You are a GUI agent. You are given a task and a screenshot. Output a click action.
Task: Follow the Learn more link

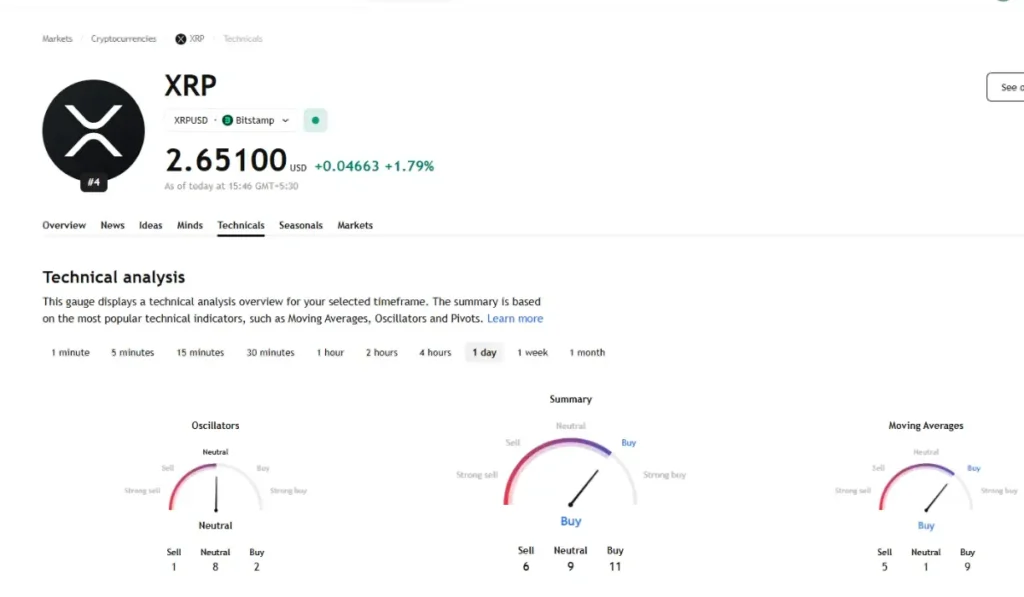(x=515, y=319)
